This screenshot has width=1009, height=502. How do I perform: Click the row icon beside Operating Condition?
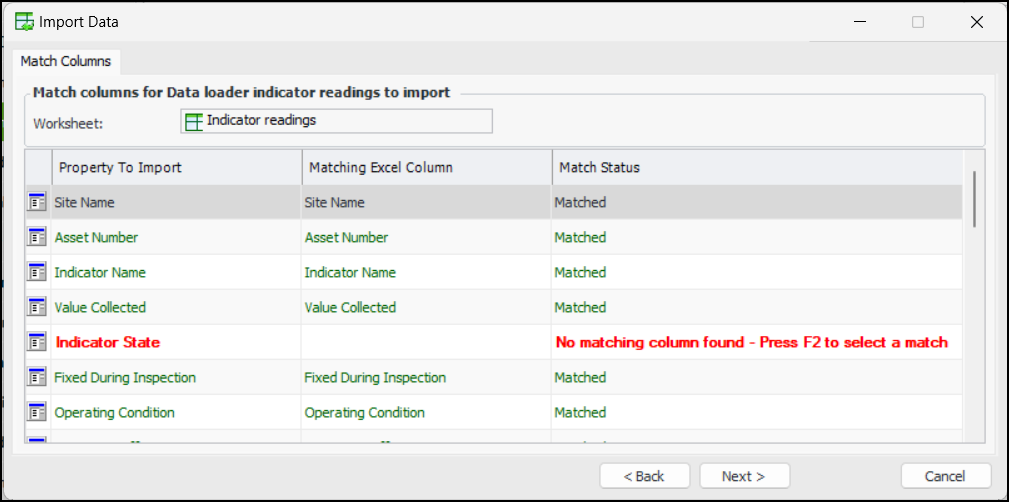point(37,412)
